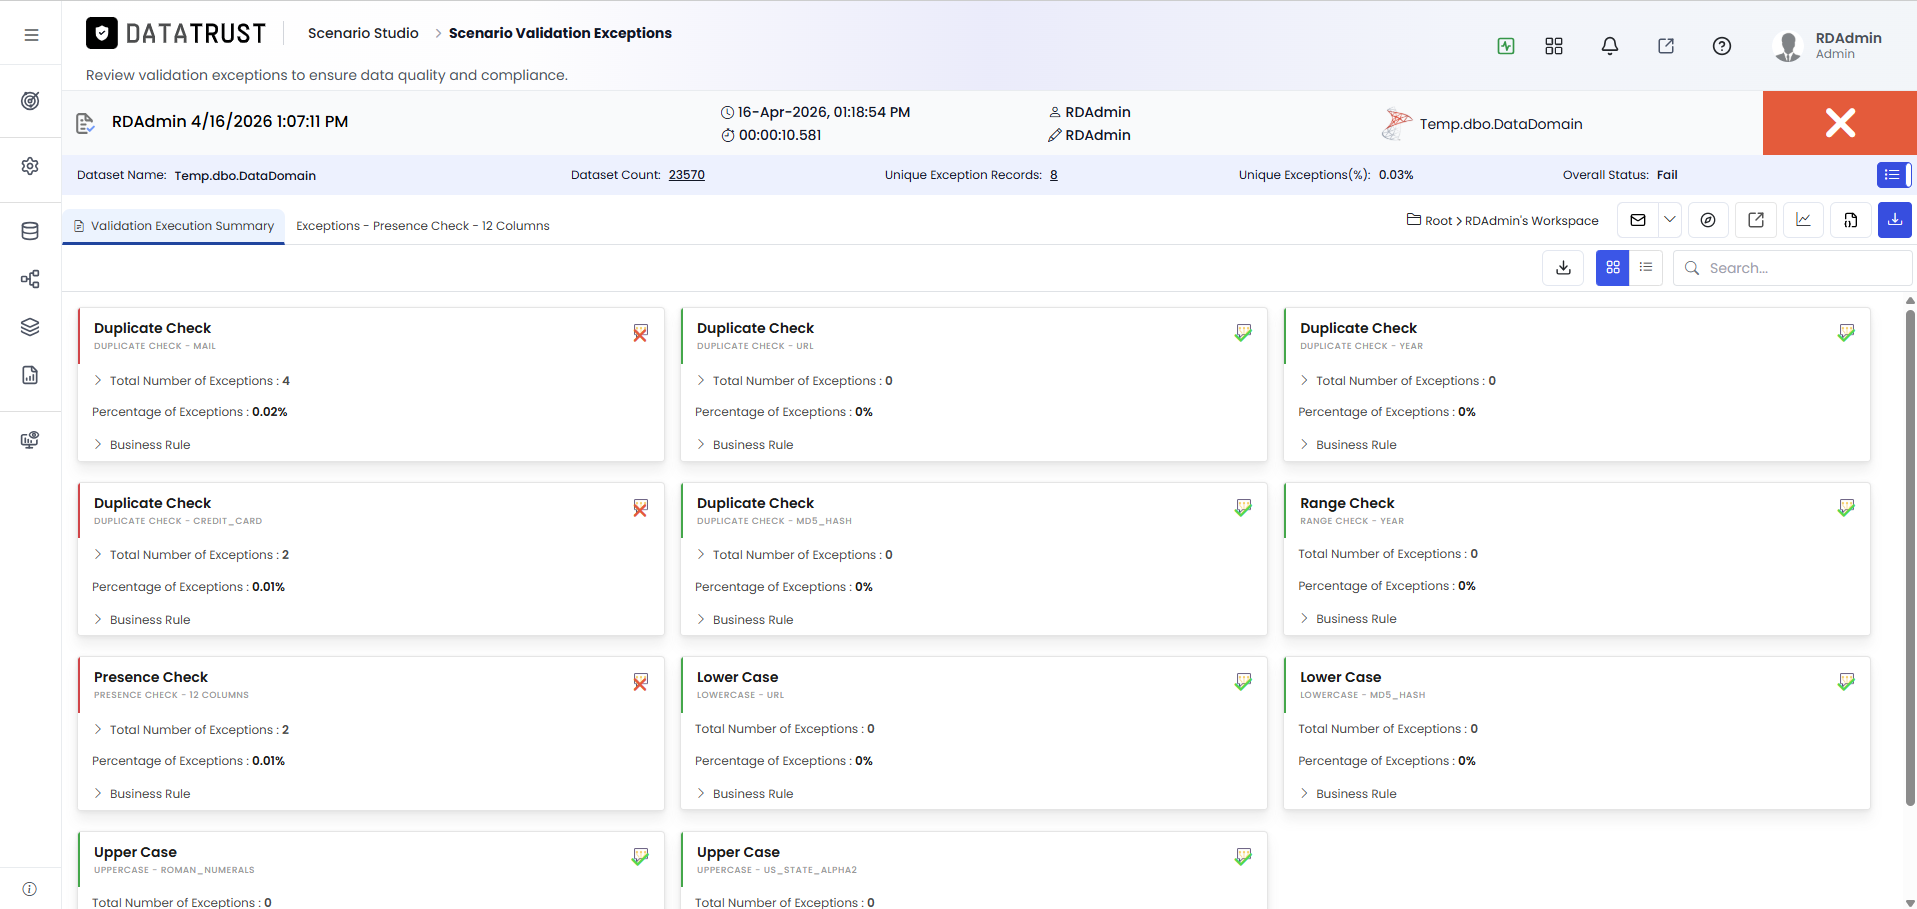This screenshot has width=1917, height=909.
Task: Click the scenario document icon beside RDAdmin 4/16/2026
Action: 85,123
